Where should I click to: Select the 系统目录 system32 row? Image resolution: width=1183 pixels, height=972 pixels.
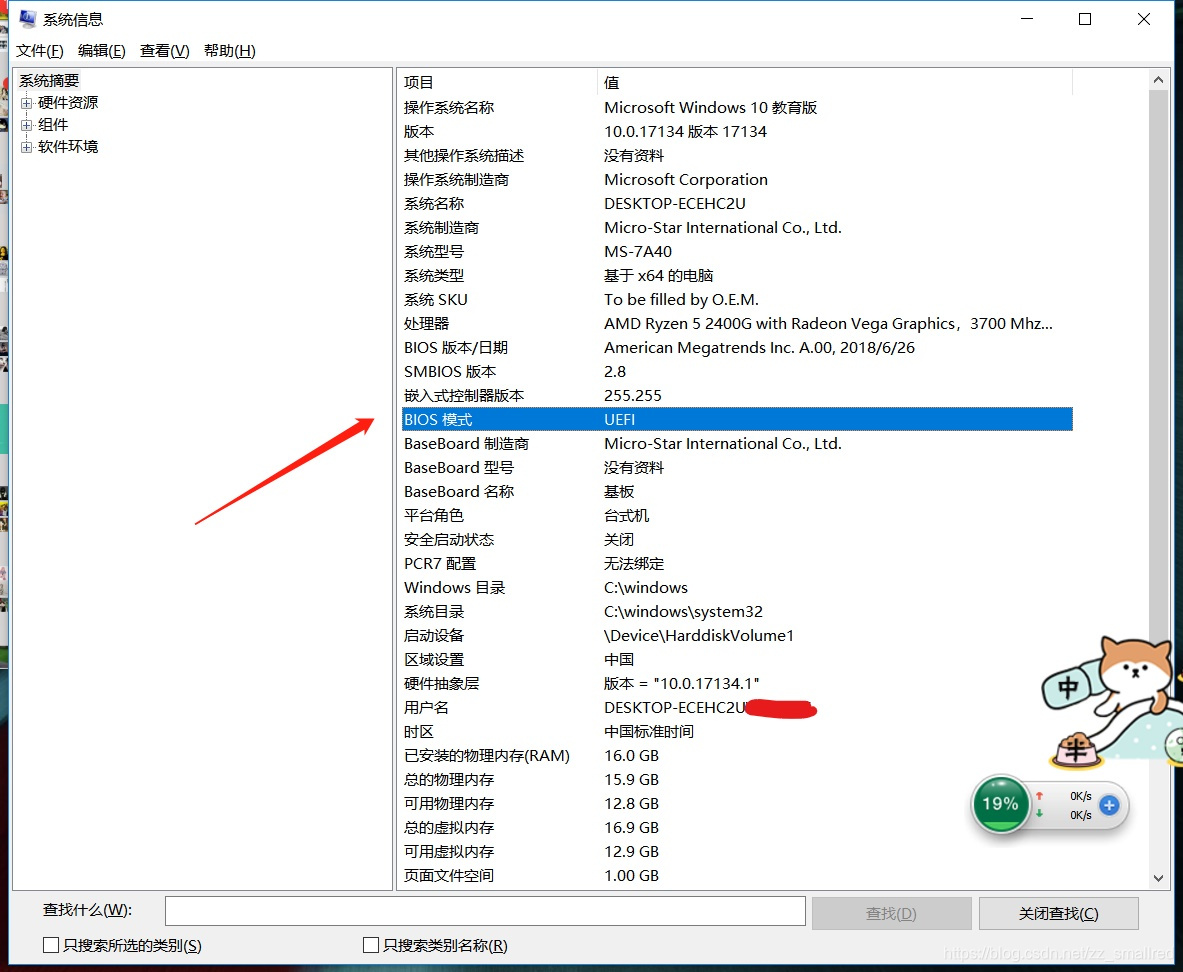737,611
